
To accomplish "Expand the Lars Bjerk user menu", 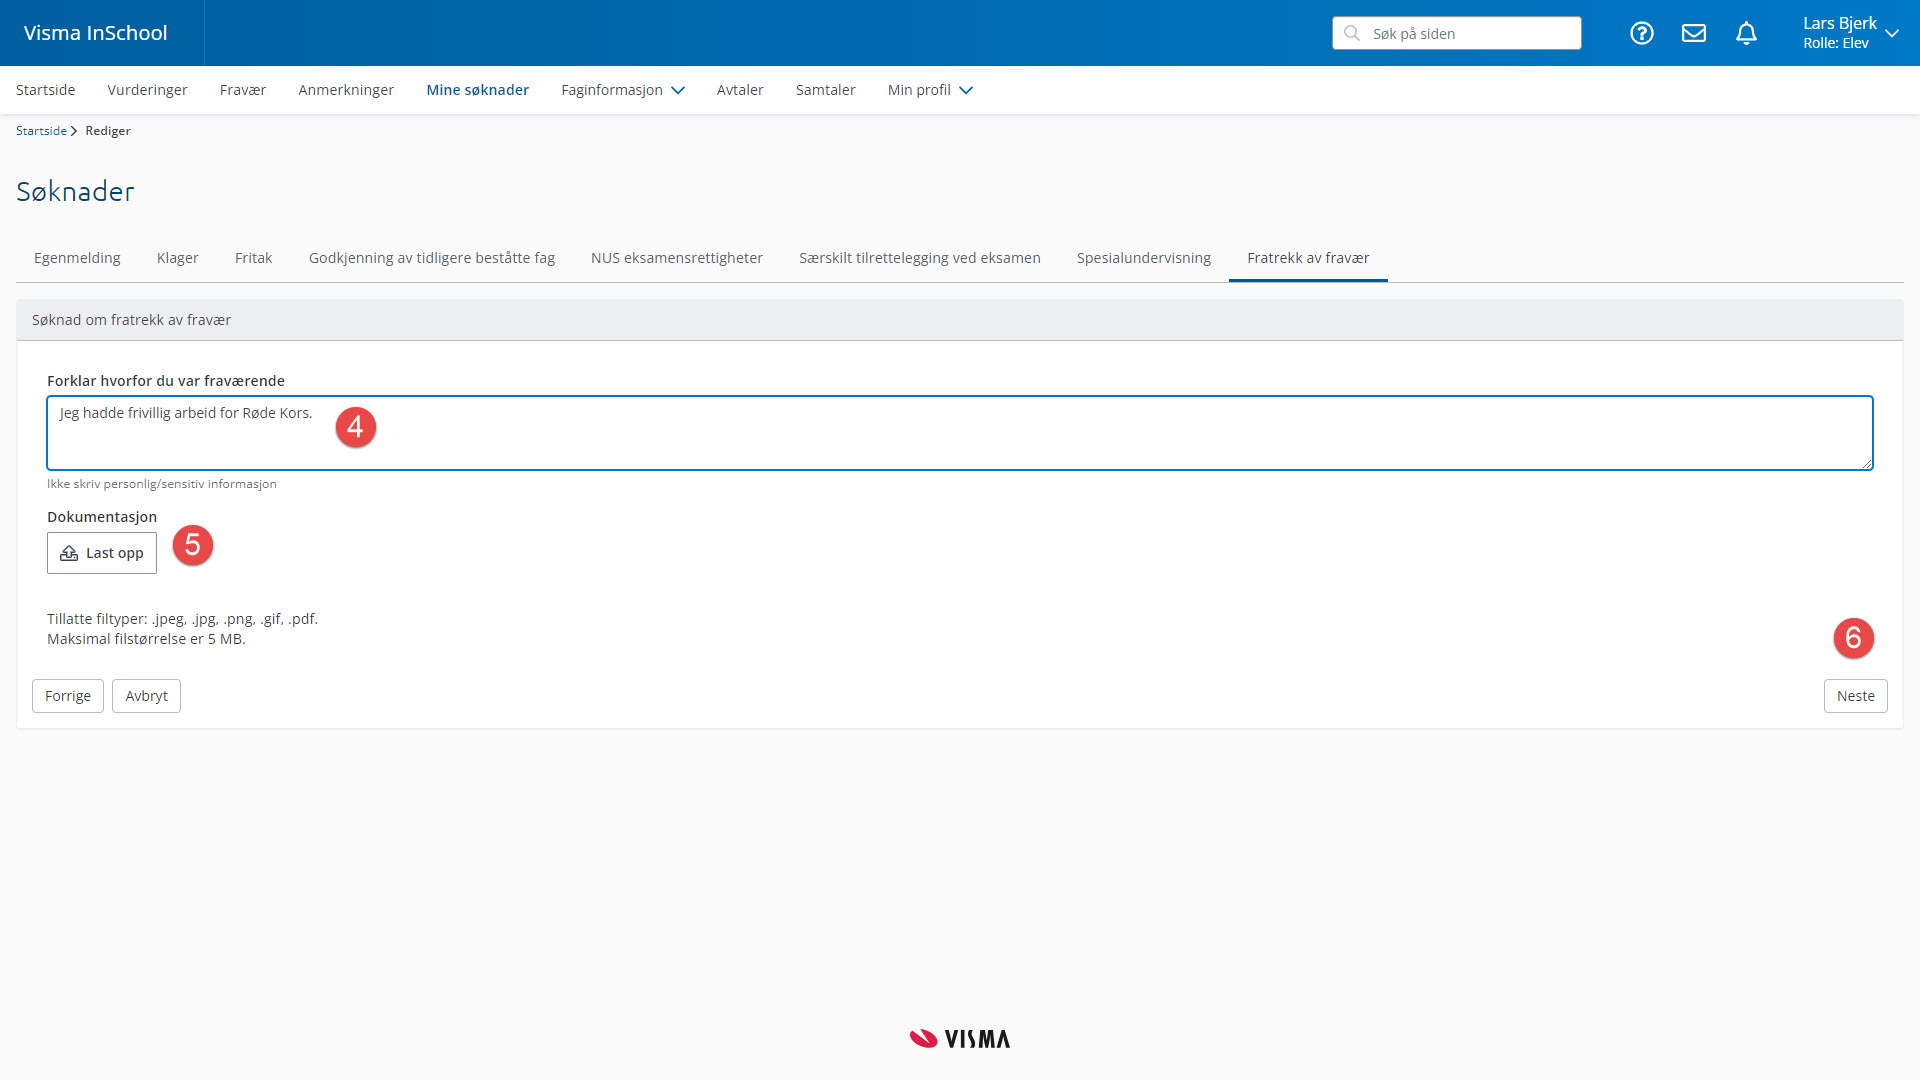I will 1850,33.
